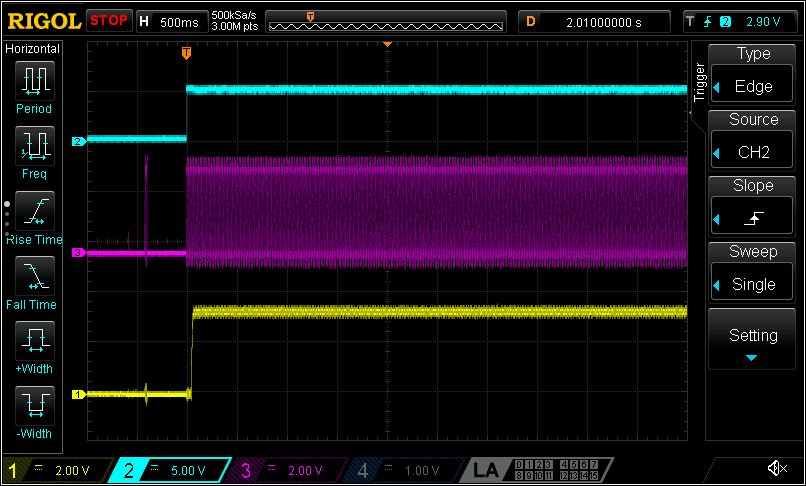Image resolution: width=806 pixels, height=486 pixels.
Task: Click the trigger level 2.90 V readout
Action: 763,22
